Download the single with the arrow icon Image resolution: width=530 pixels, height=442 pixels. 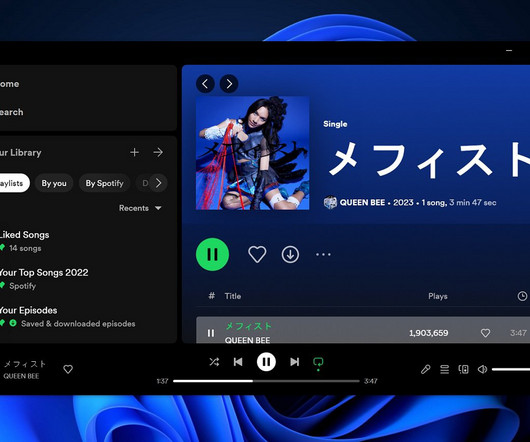click(x=290, y=254)
